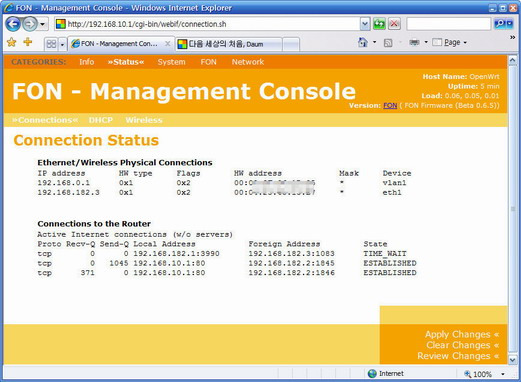Click the browser Forward arrow button
This screenshot has width=521, height=382.
click(30, 24)
